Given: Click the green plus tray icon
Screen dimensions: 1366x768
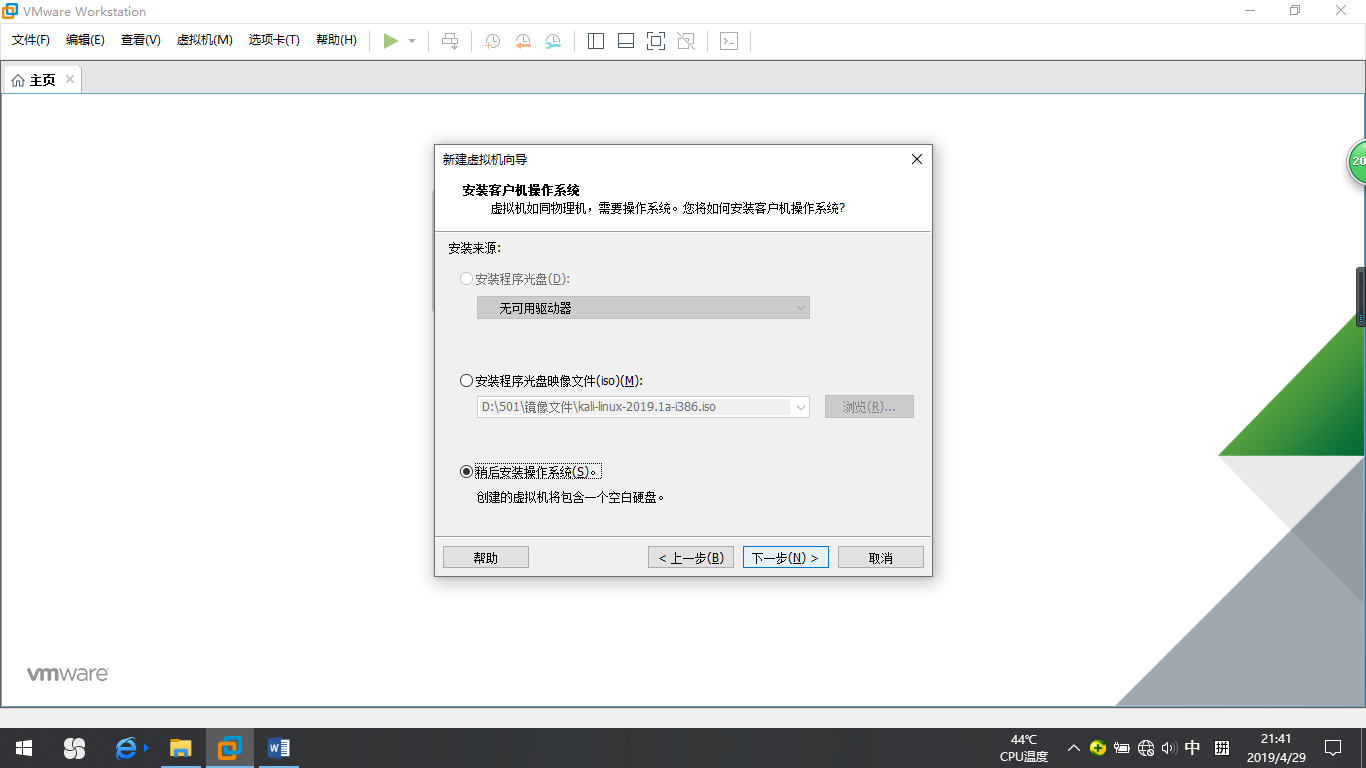Looking at the screenshot, I should [x=1098, y=748].
